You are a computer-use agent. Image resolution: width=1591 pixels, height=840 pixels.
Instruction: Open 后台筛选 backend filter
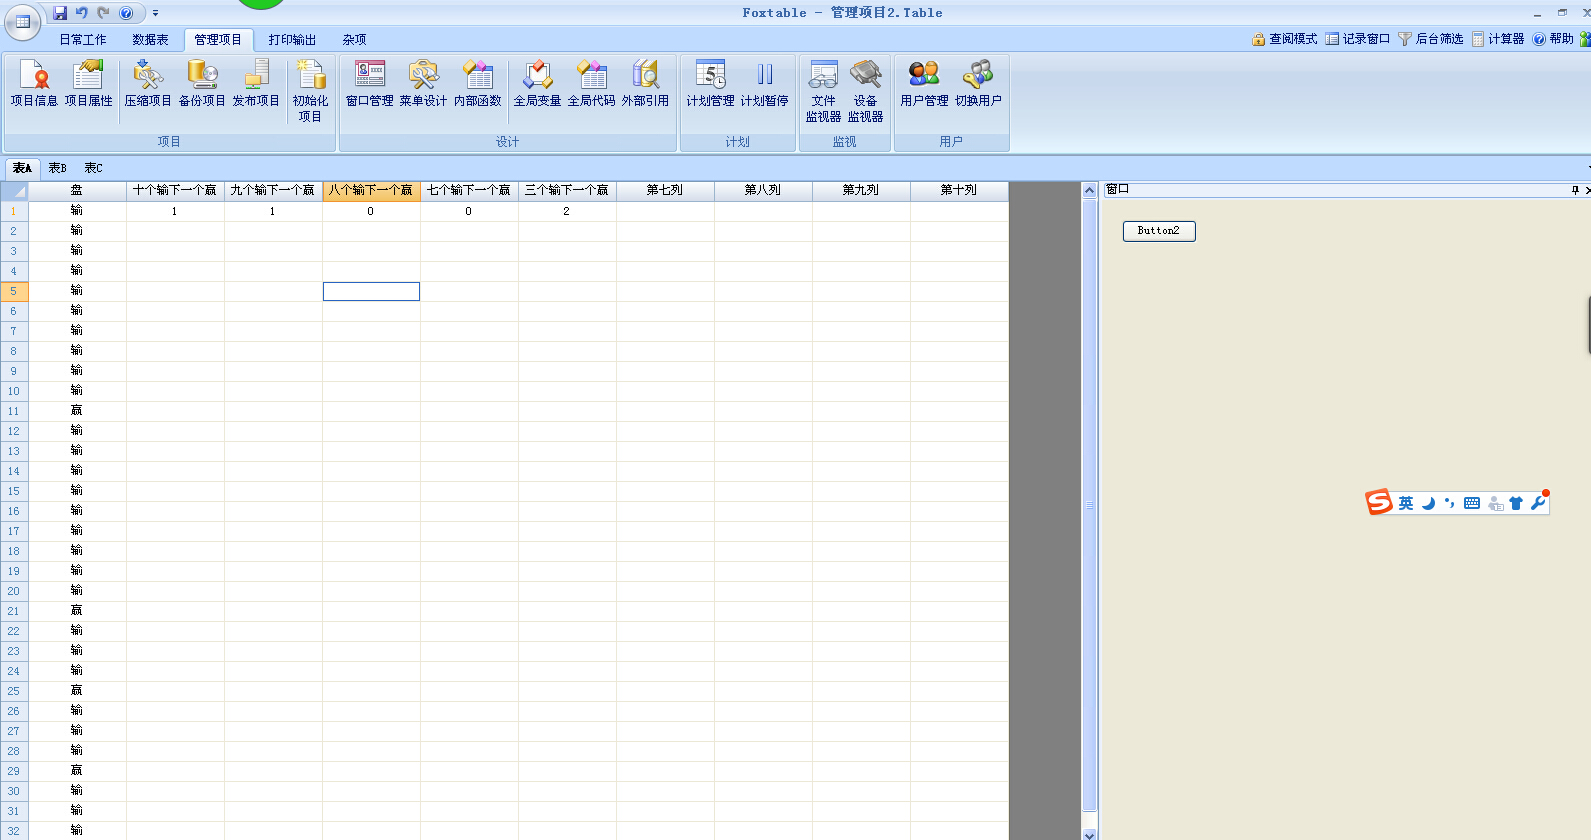[1431, 39]
